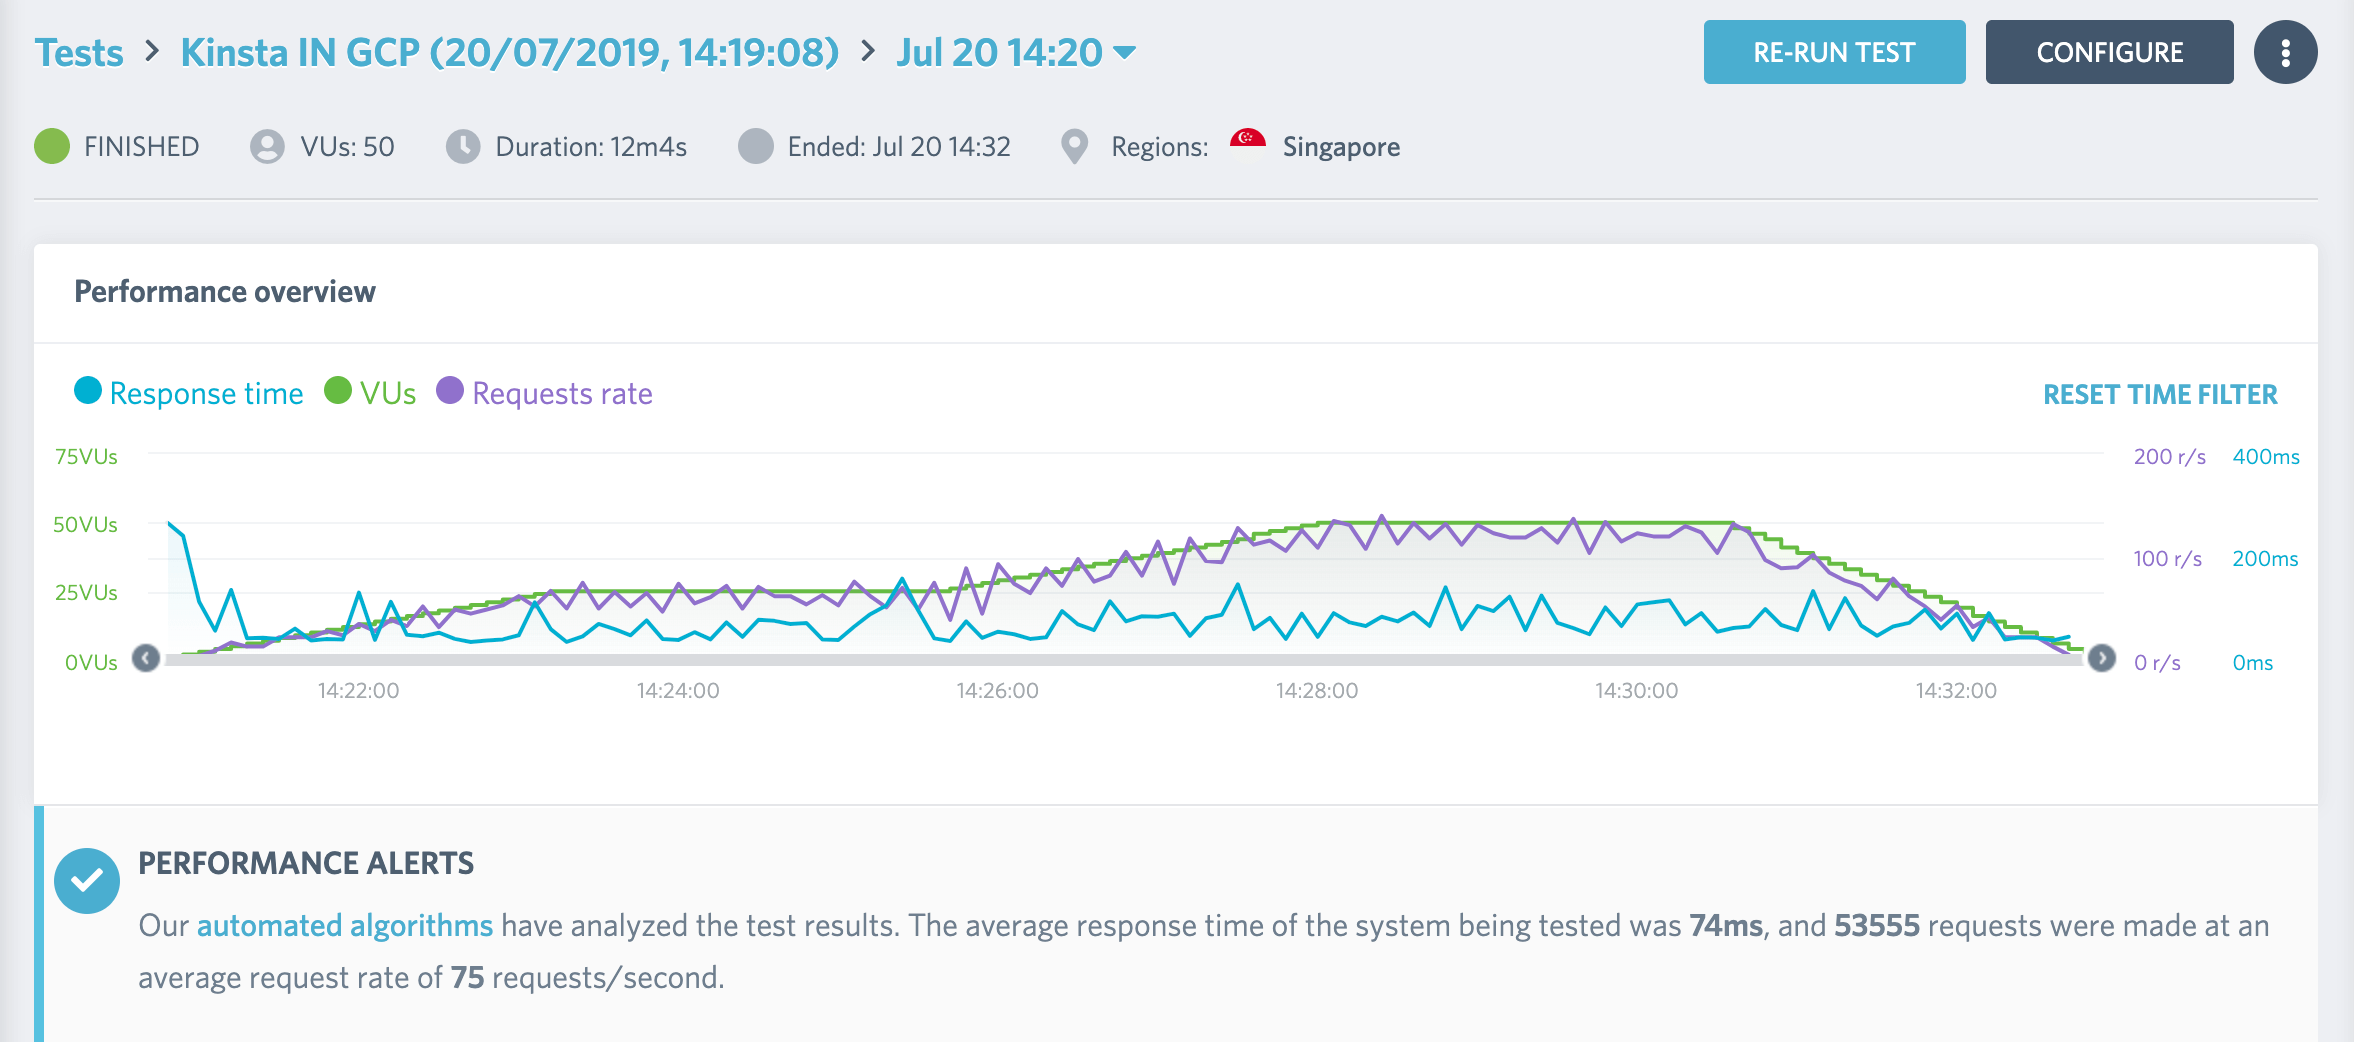Click the 14:24:00 time axis label
This screenshot has height=1042, width=2354.
(678, 690)
